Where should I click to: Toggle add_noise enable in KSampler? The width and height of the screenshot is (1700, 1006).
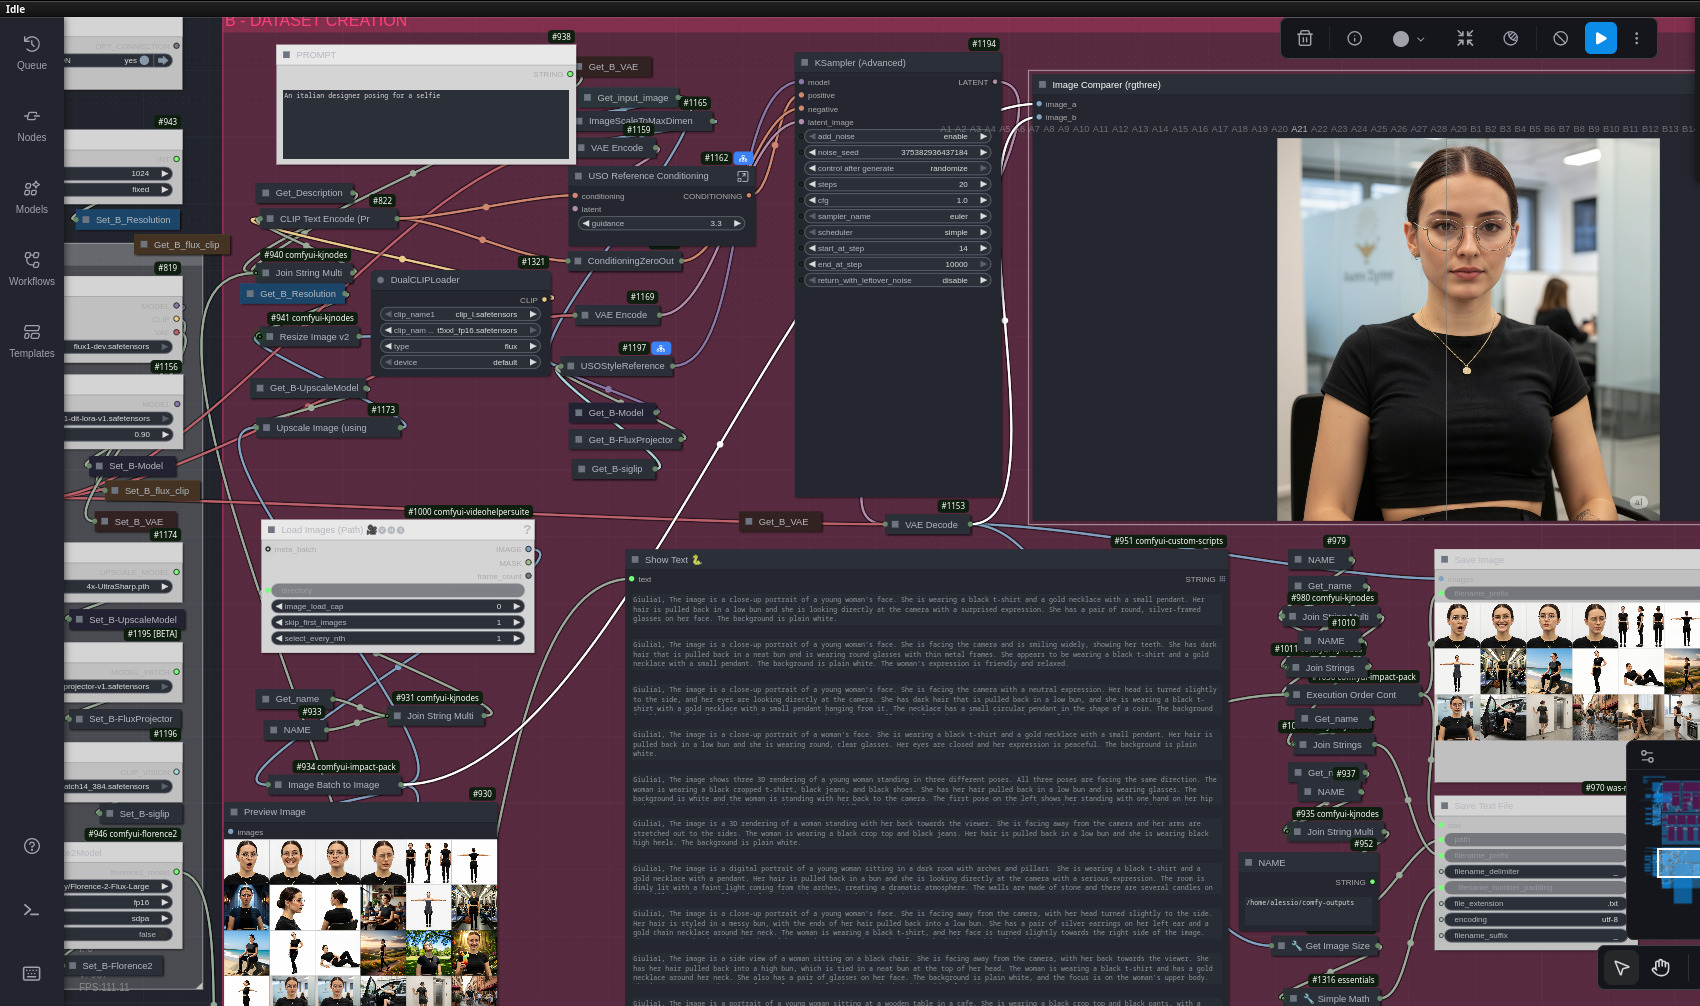[897, 137]
